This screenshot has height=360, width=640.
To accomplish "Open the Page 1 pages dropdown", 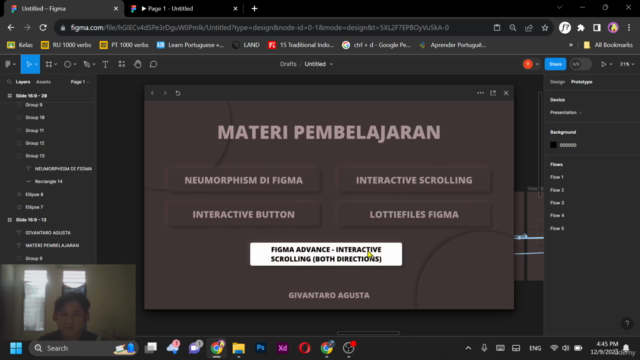I will pos(80,82).
